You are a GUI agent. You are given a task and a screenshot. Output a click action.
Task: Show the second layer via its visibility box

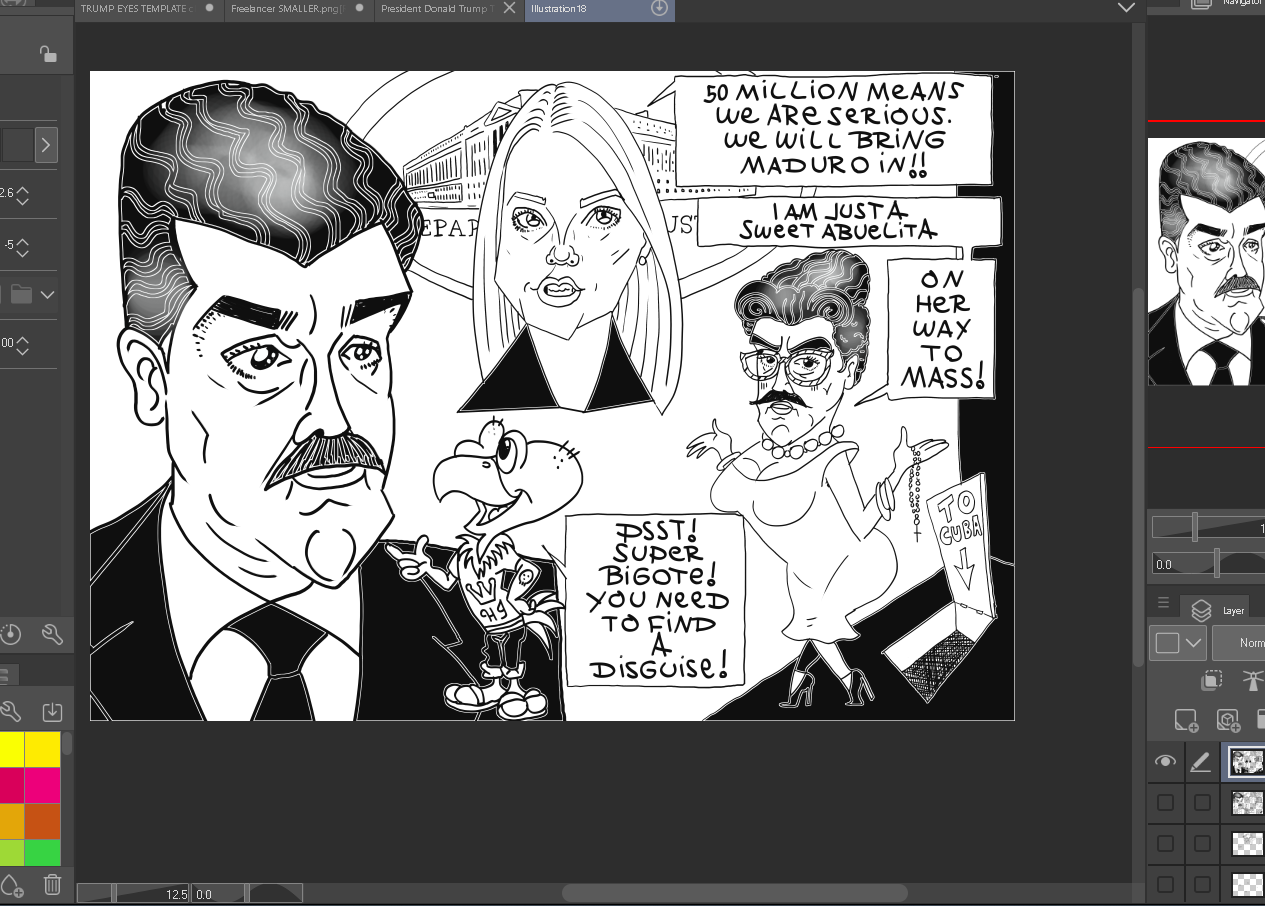pyautogui.click(x=1165, y=802)
